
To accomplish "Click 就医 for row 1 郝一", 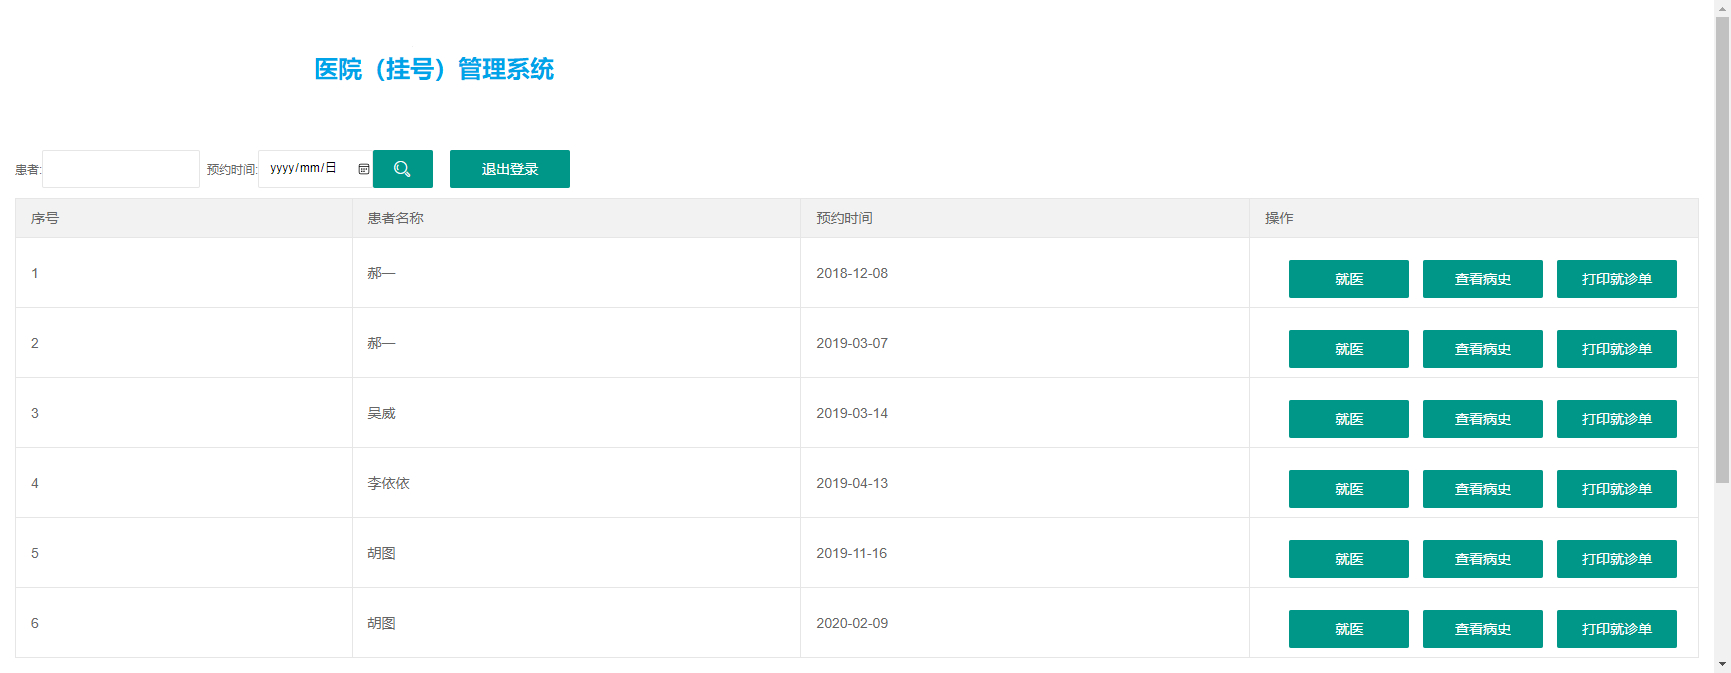I will click(x=1348, y=279).
